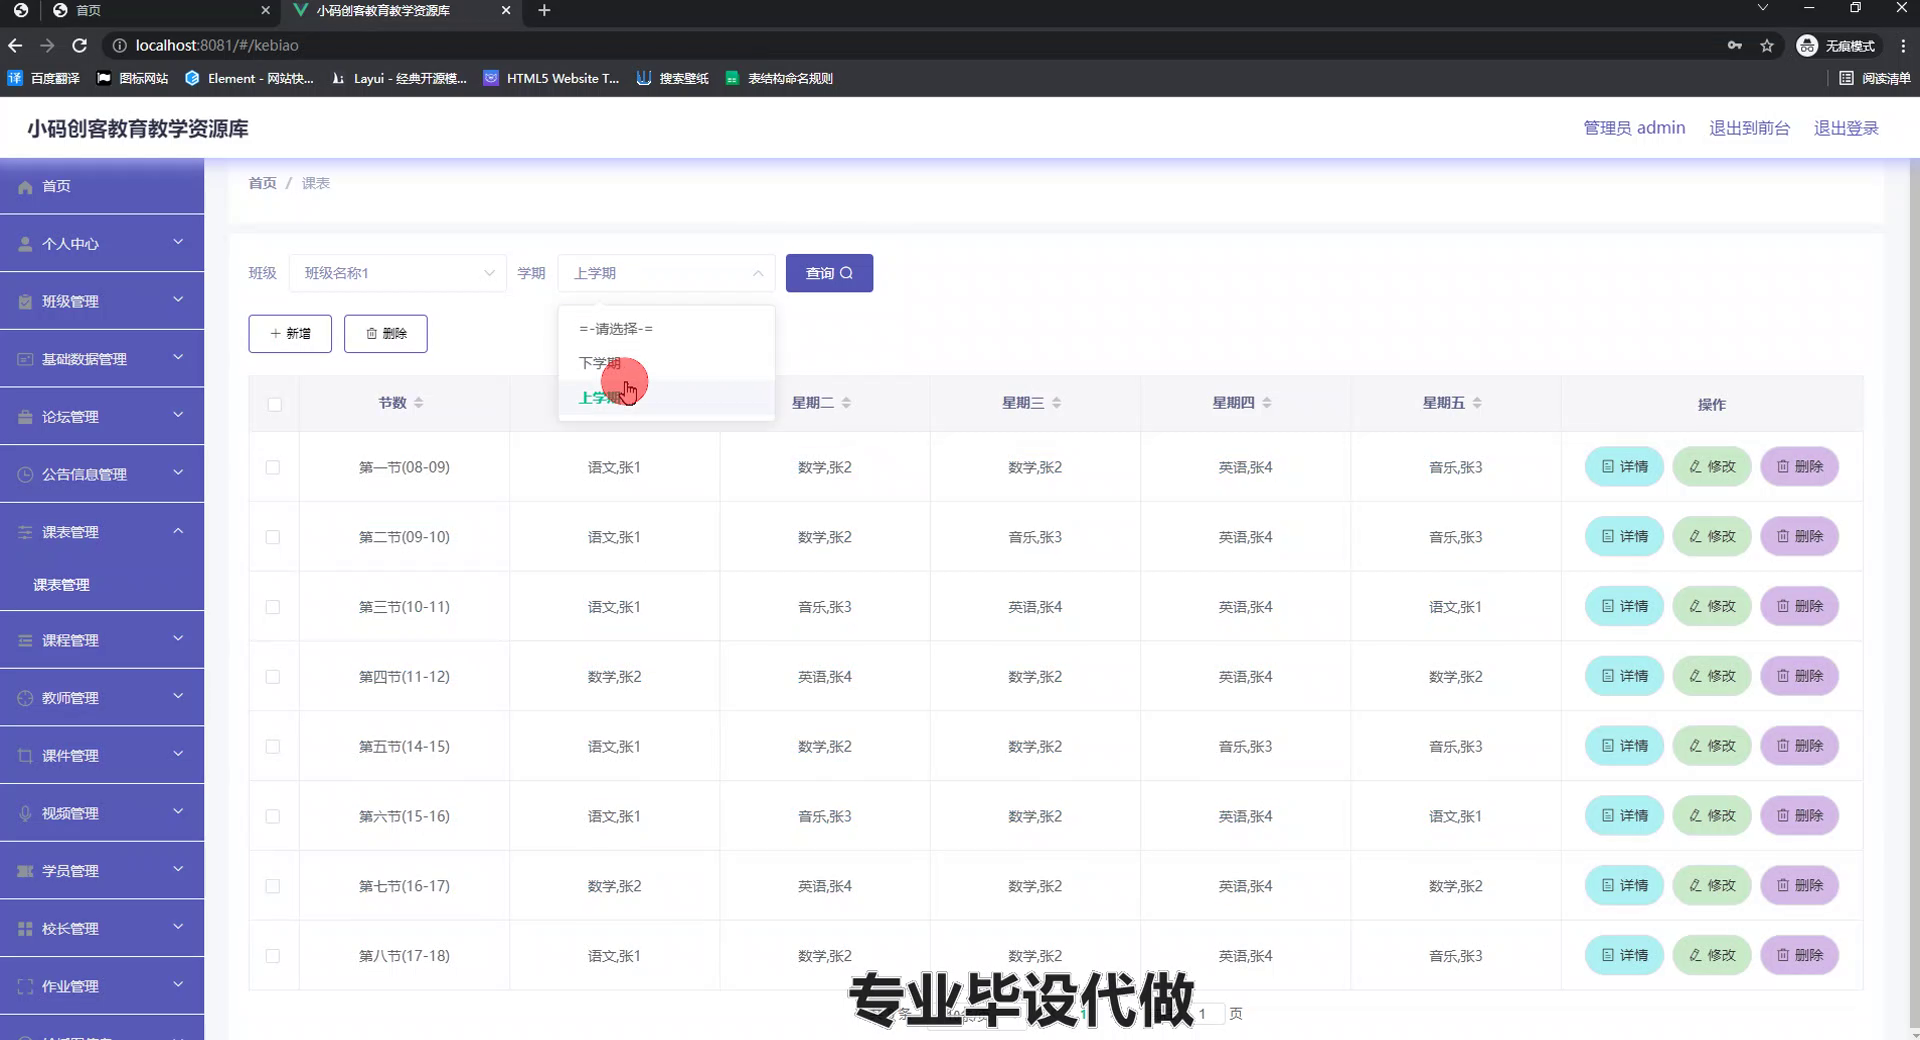Image resolution: width=1920 pixels, height=1040 pixels.
Task: Expand 基础数据管理 menu chevron
Action: pos(178,357)
